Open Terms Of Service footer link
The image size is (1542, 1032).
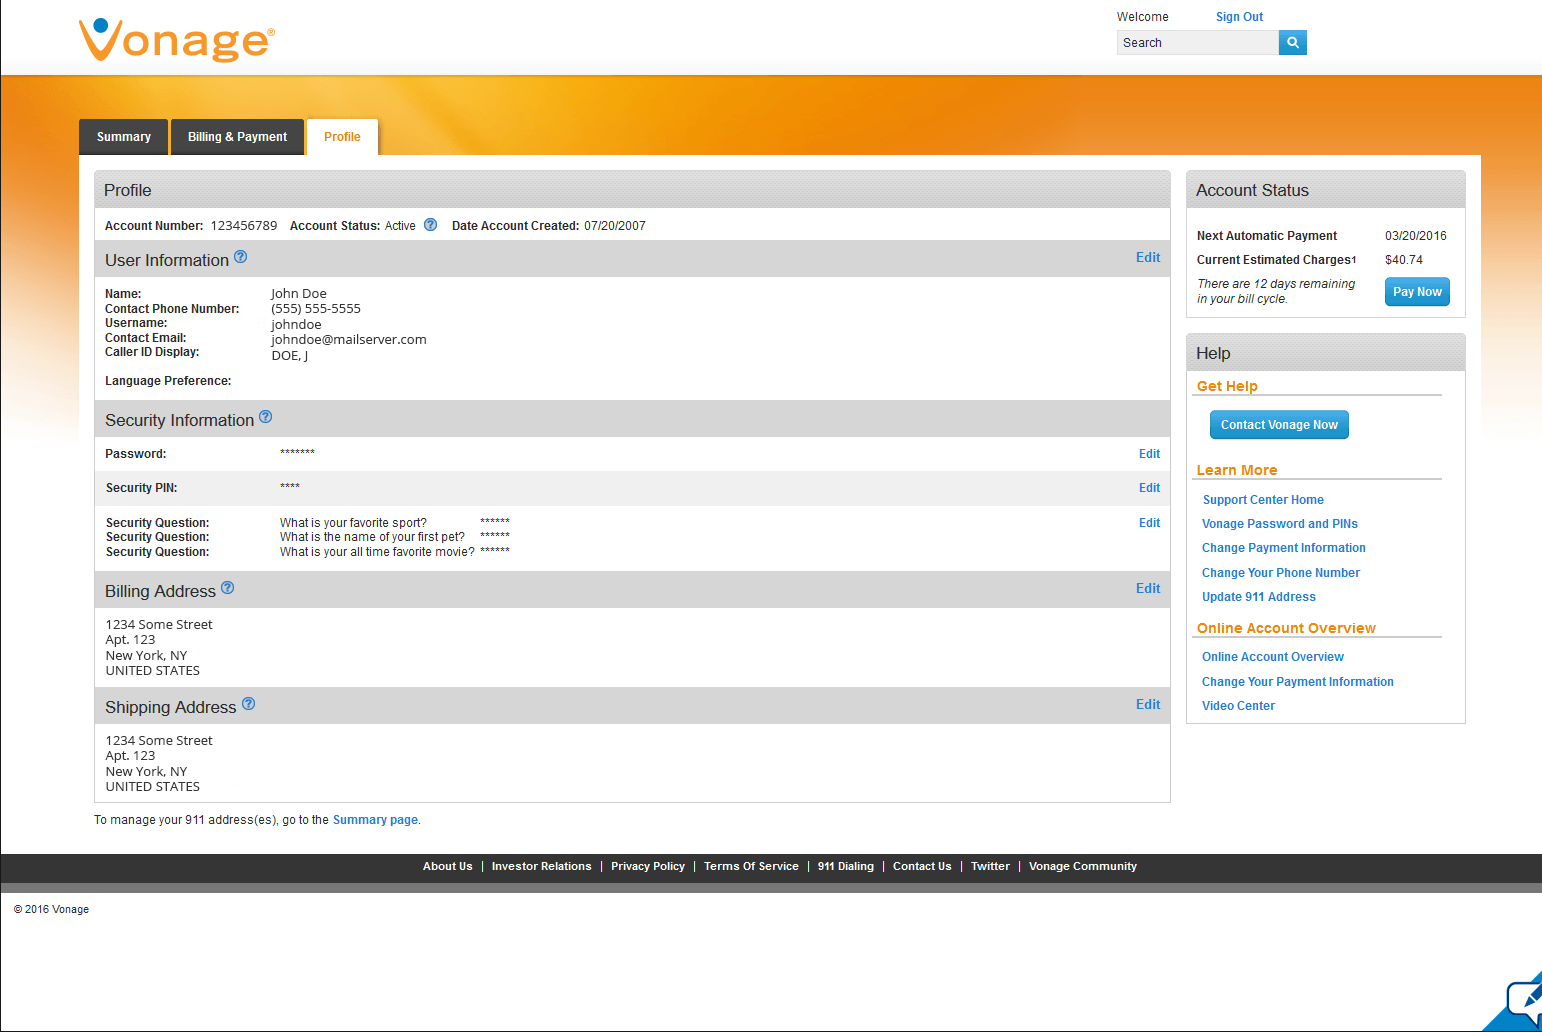[x=751, y=866]
